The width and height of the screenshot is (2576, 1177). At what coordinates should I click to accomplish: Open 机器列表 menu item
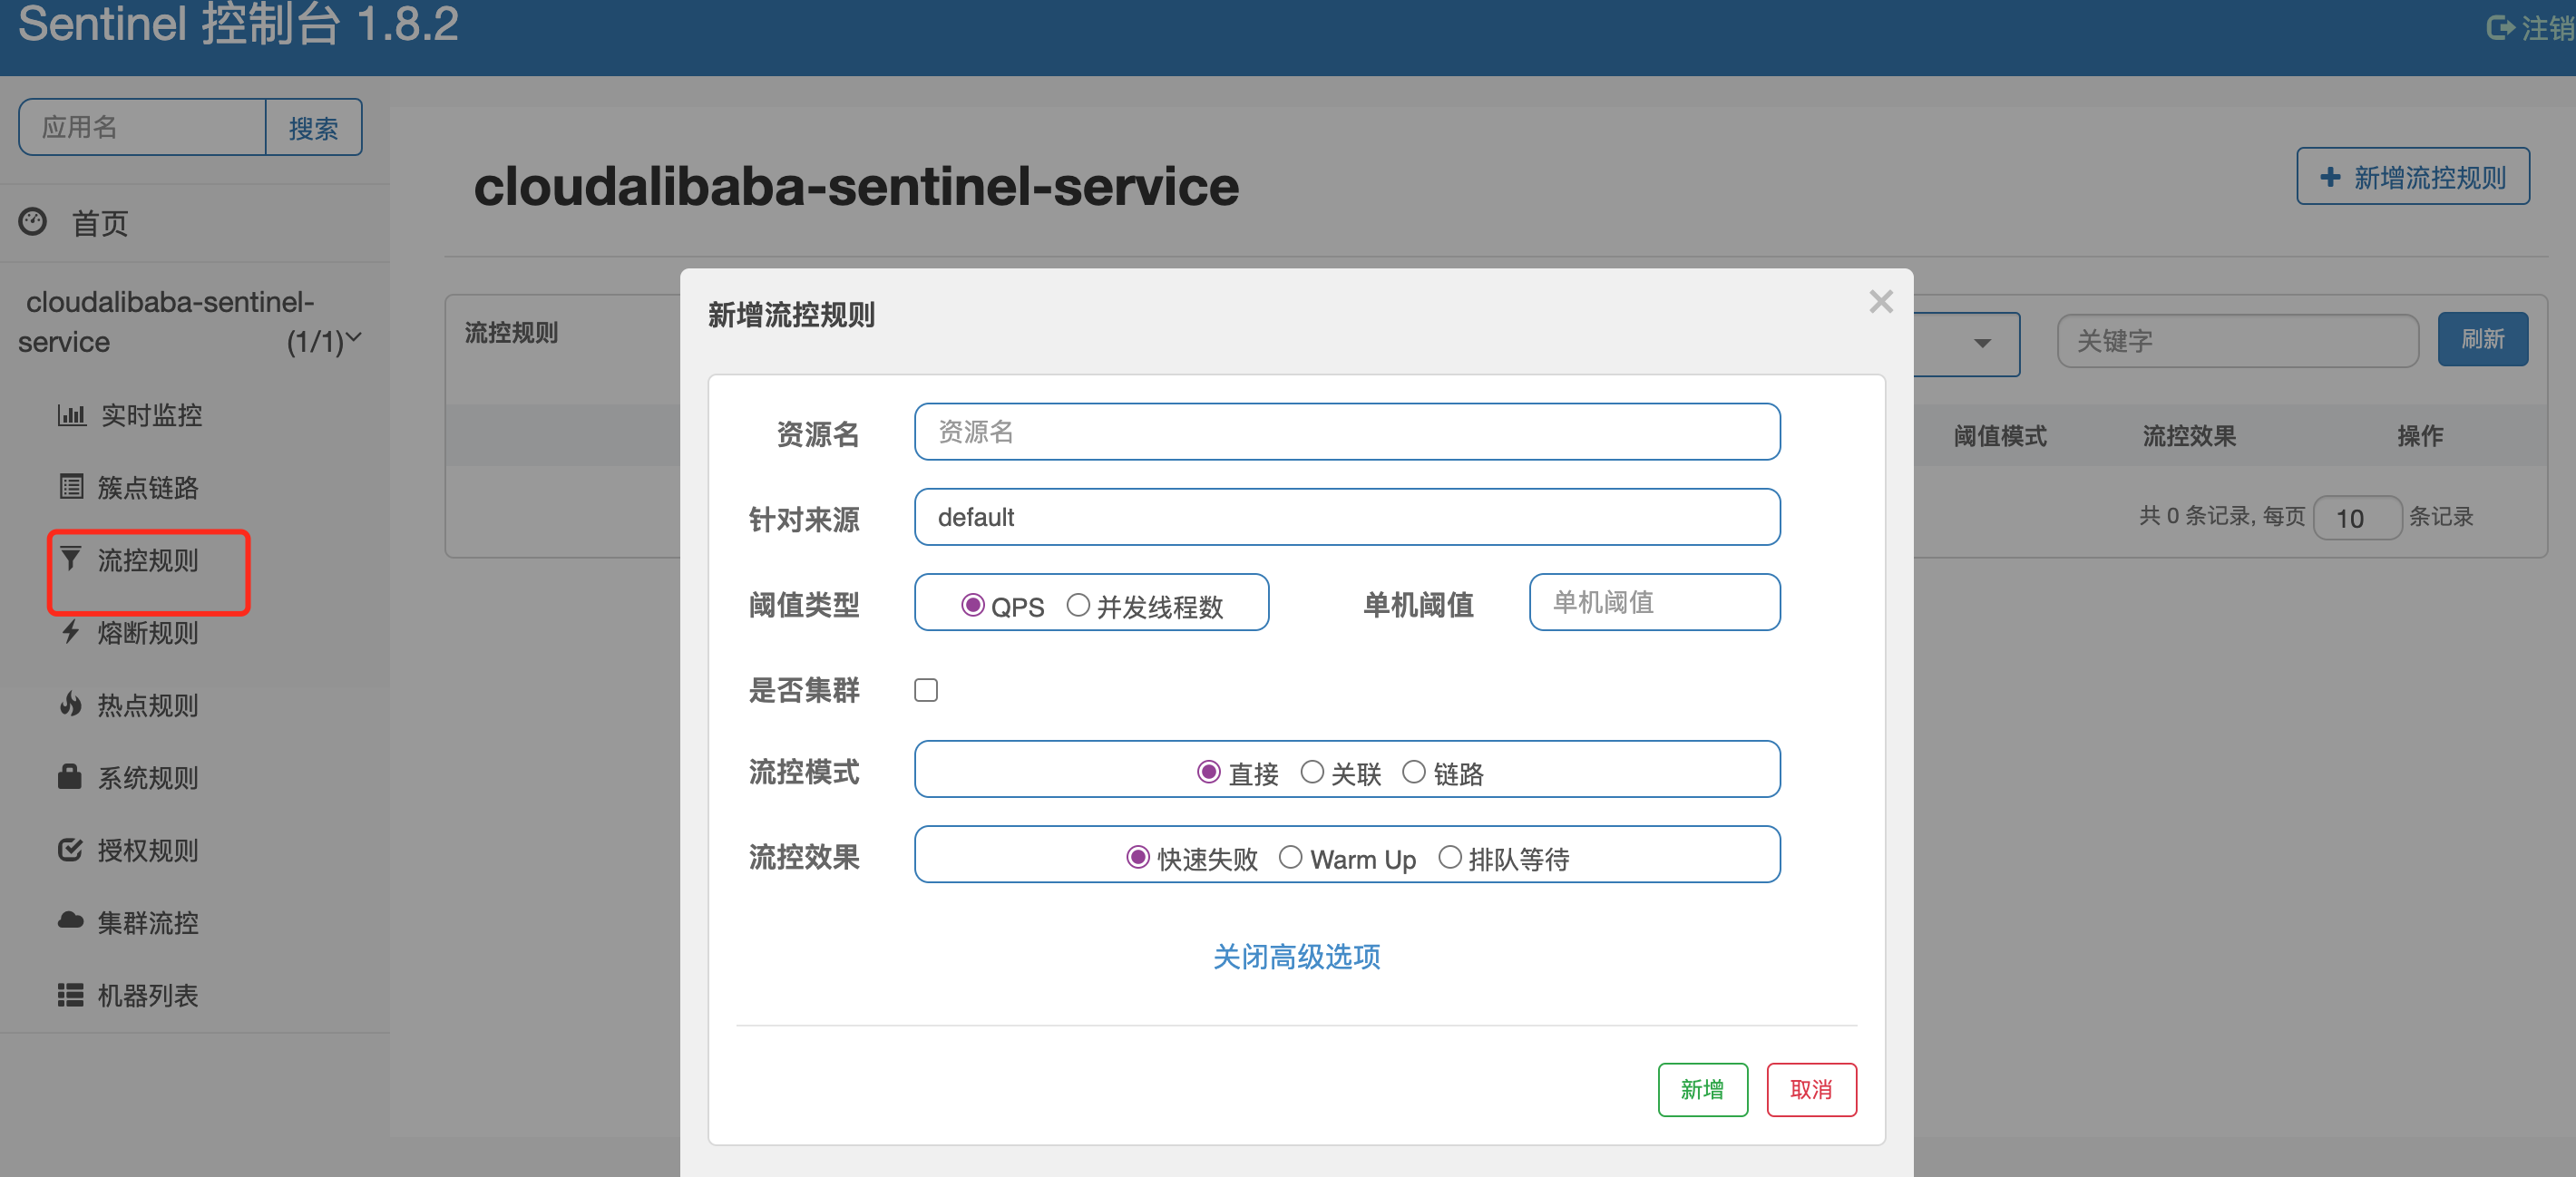pyautogui.click(x=147, y=995)
